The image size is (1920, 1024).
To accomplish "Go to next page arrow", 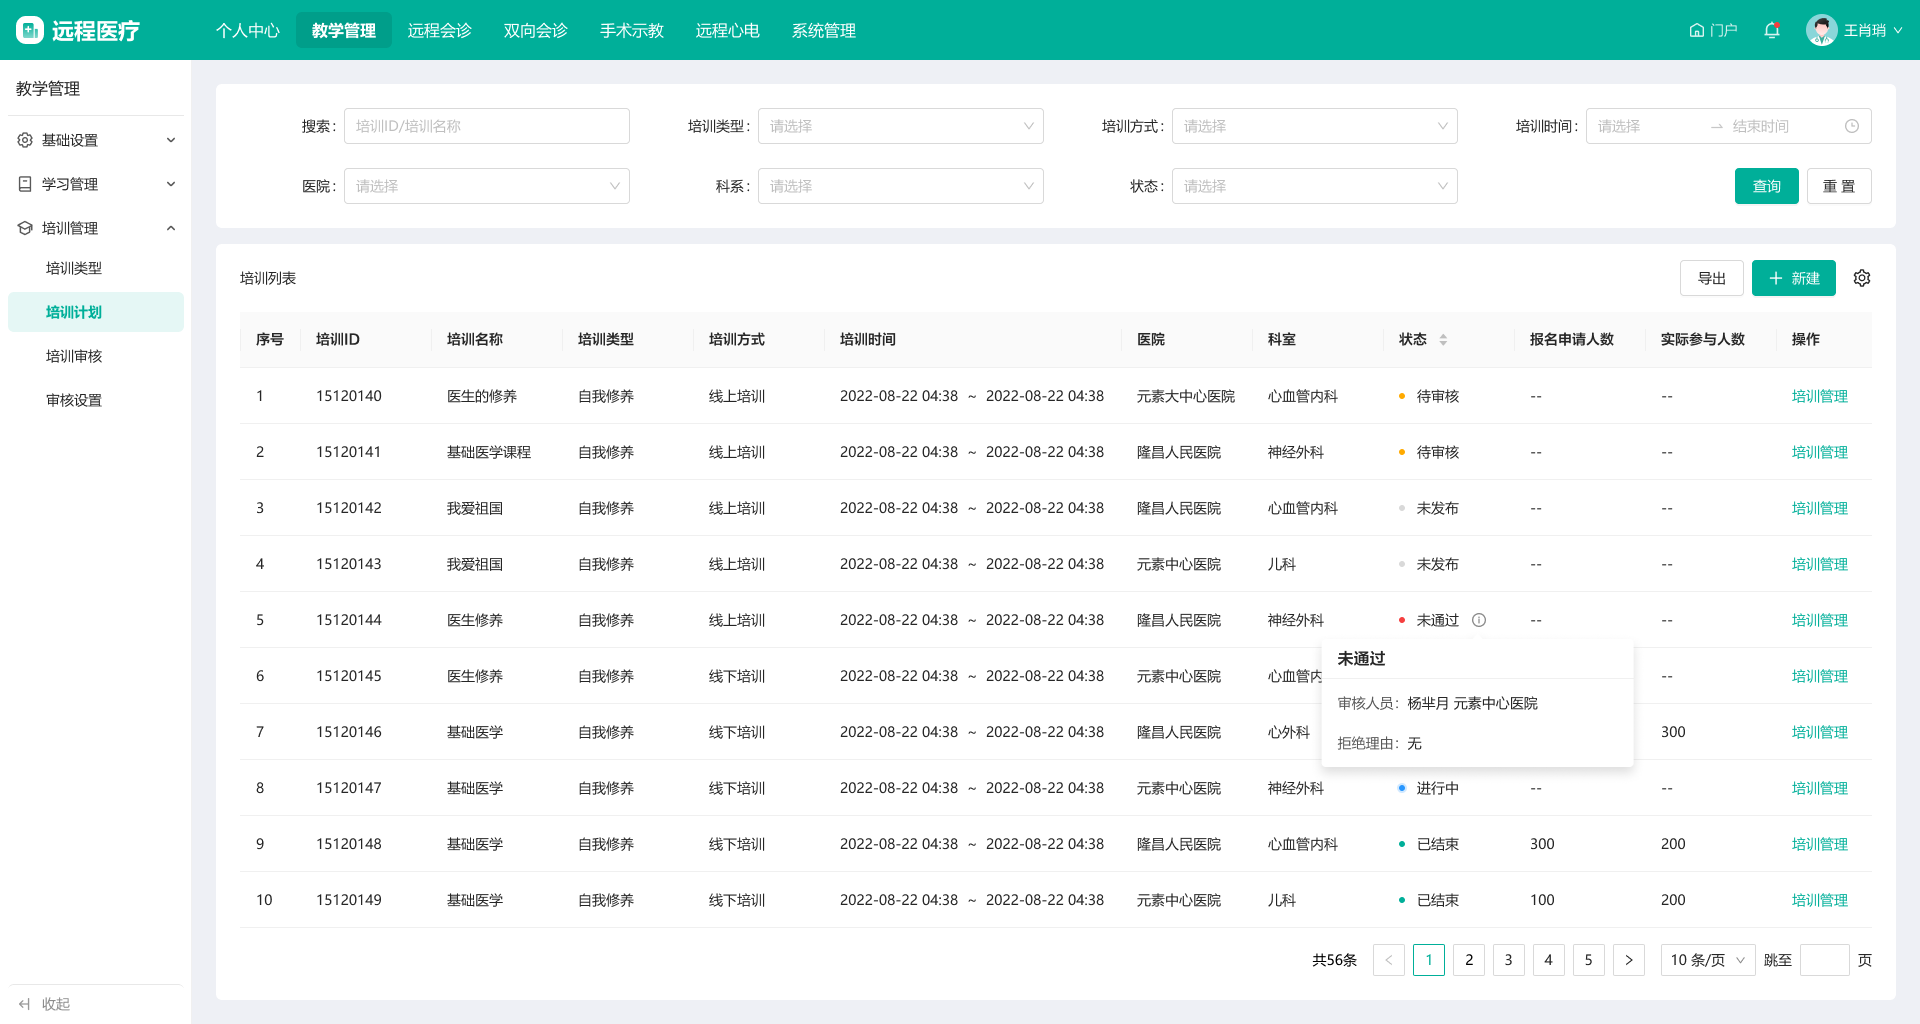I will [x=1629, y=960].
